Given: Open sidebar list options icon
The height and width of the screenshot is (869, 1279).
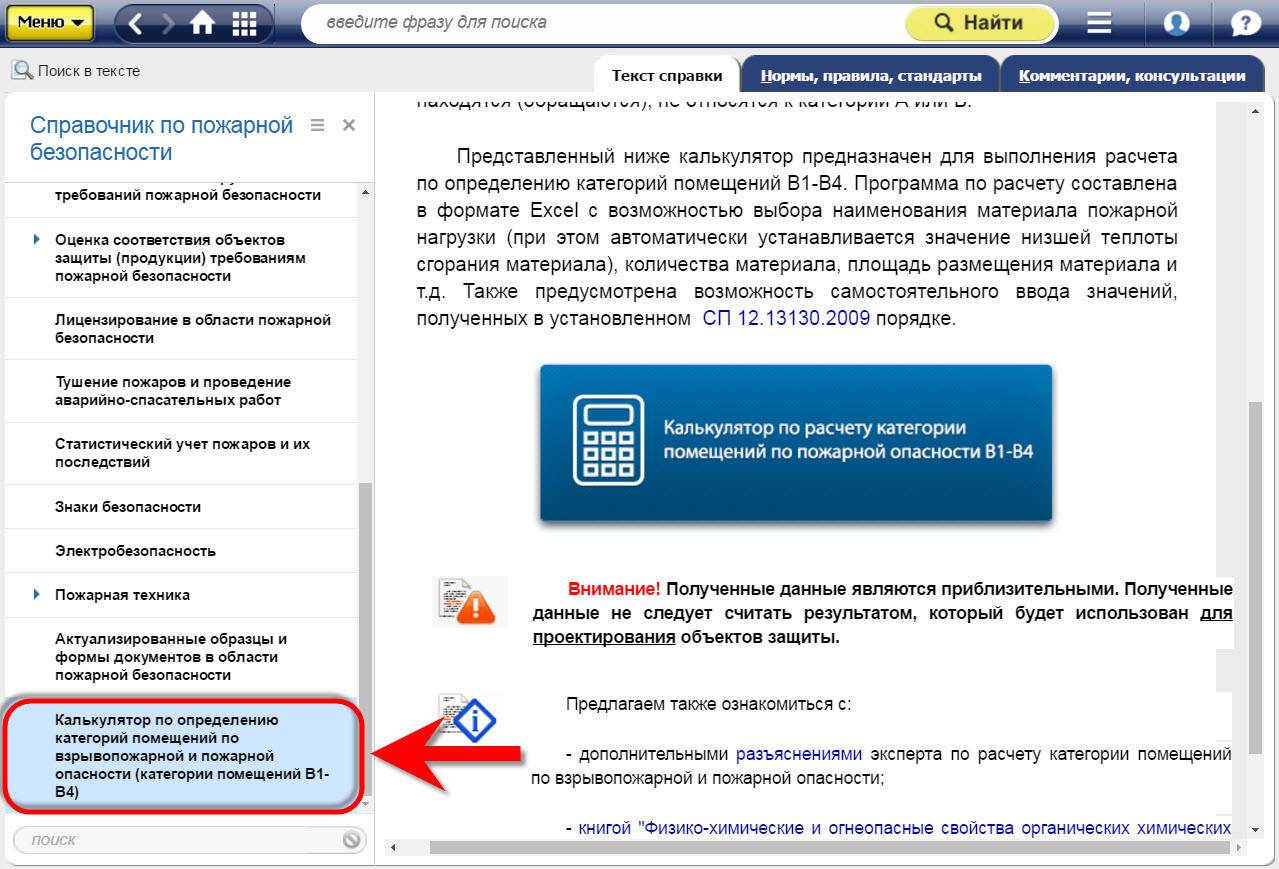Looking at the screenshot, I should click(x=318, y=125).
